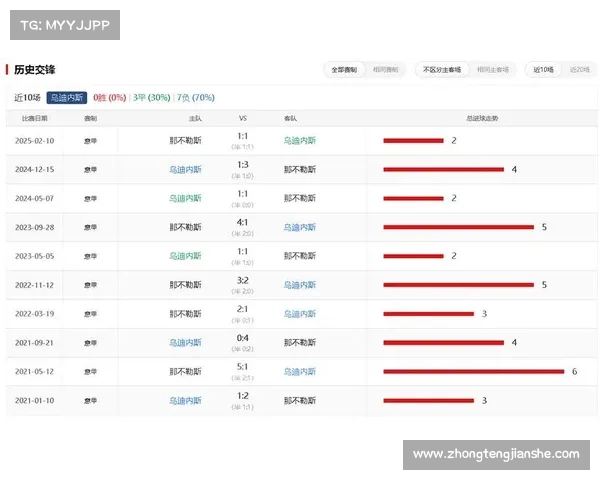The image size is (600, 480).
Task: Open the 1:1 score on 2025-02-10
Action: (x=242, y=136)
